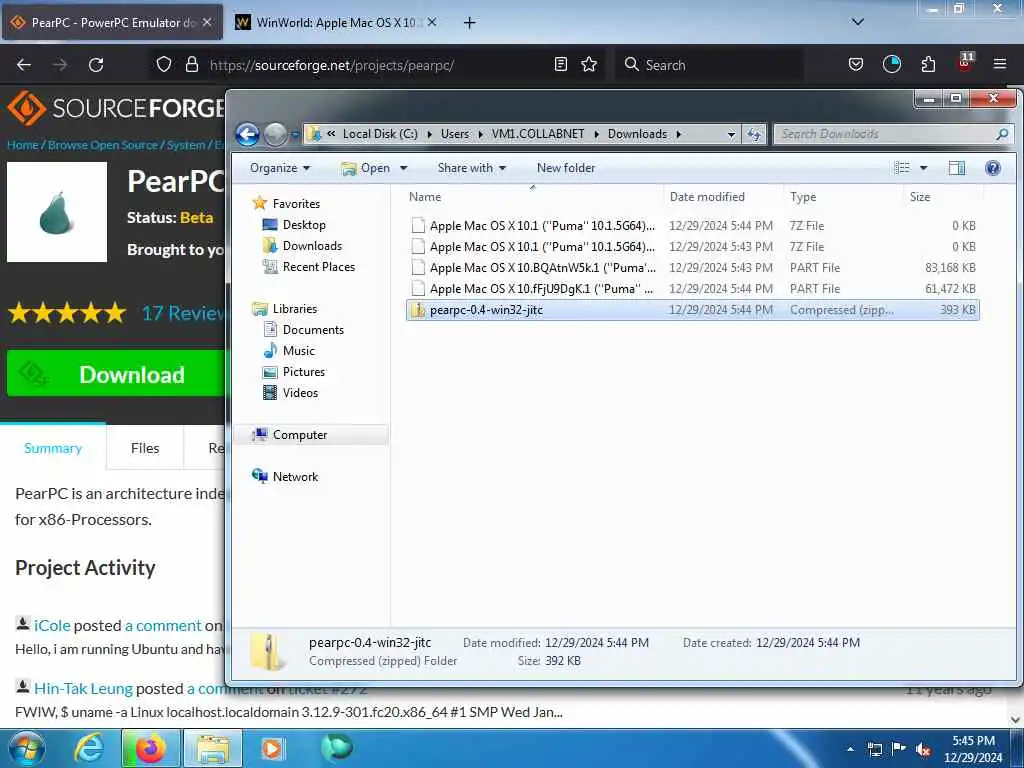Click the volume icon in the system tray
This screenshot has height=768, width=1024.
[923, 749]
